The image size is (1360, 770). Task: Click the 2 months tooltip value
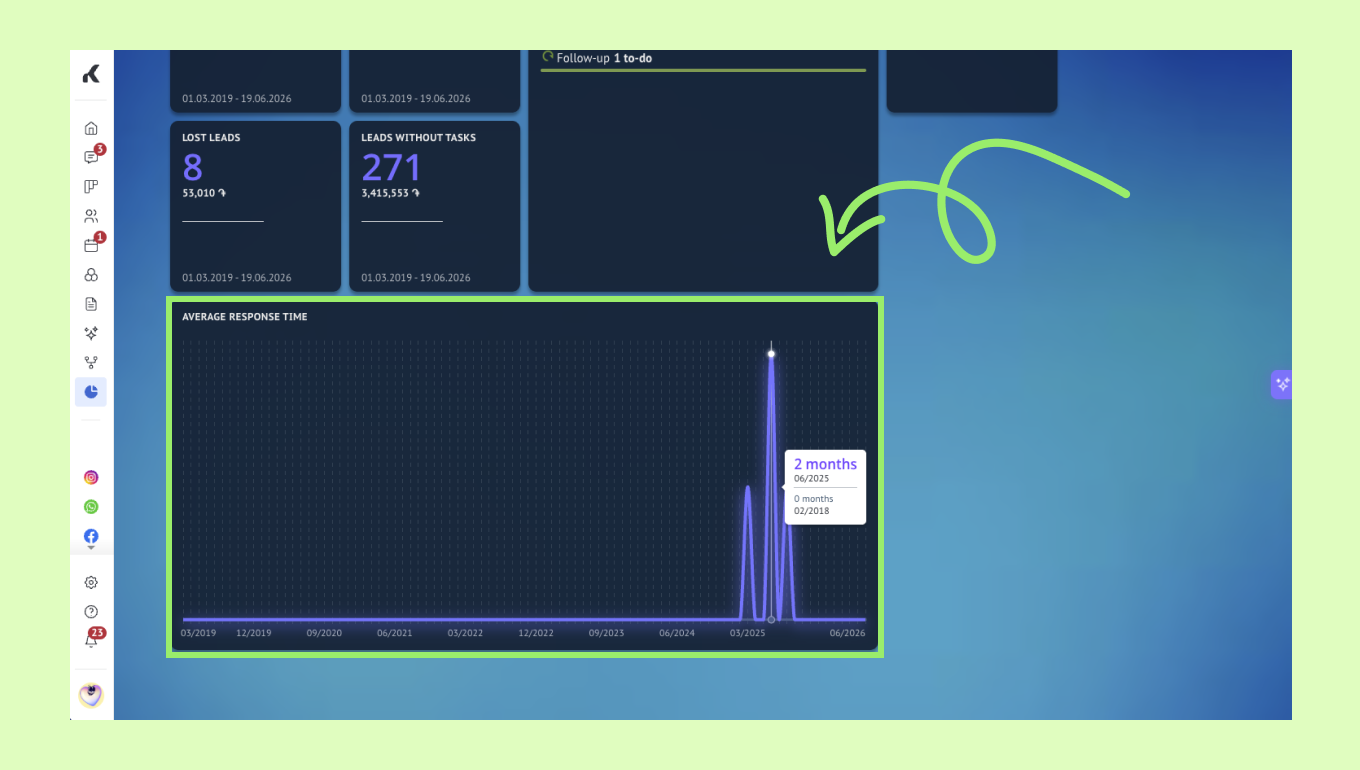tap(825, 464)
